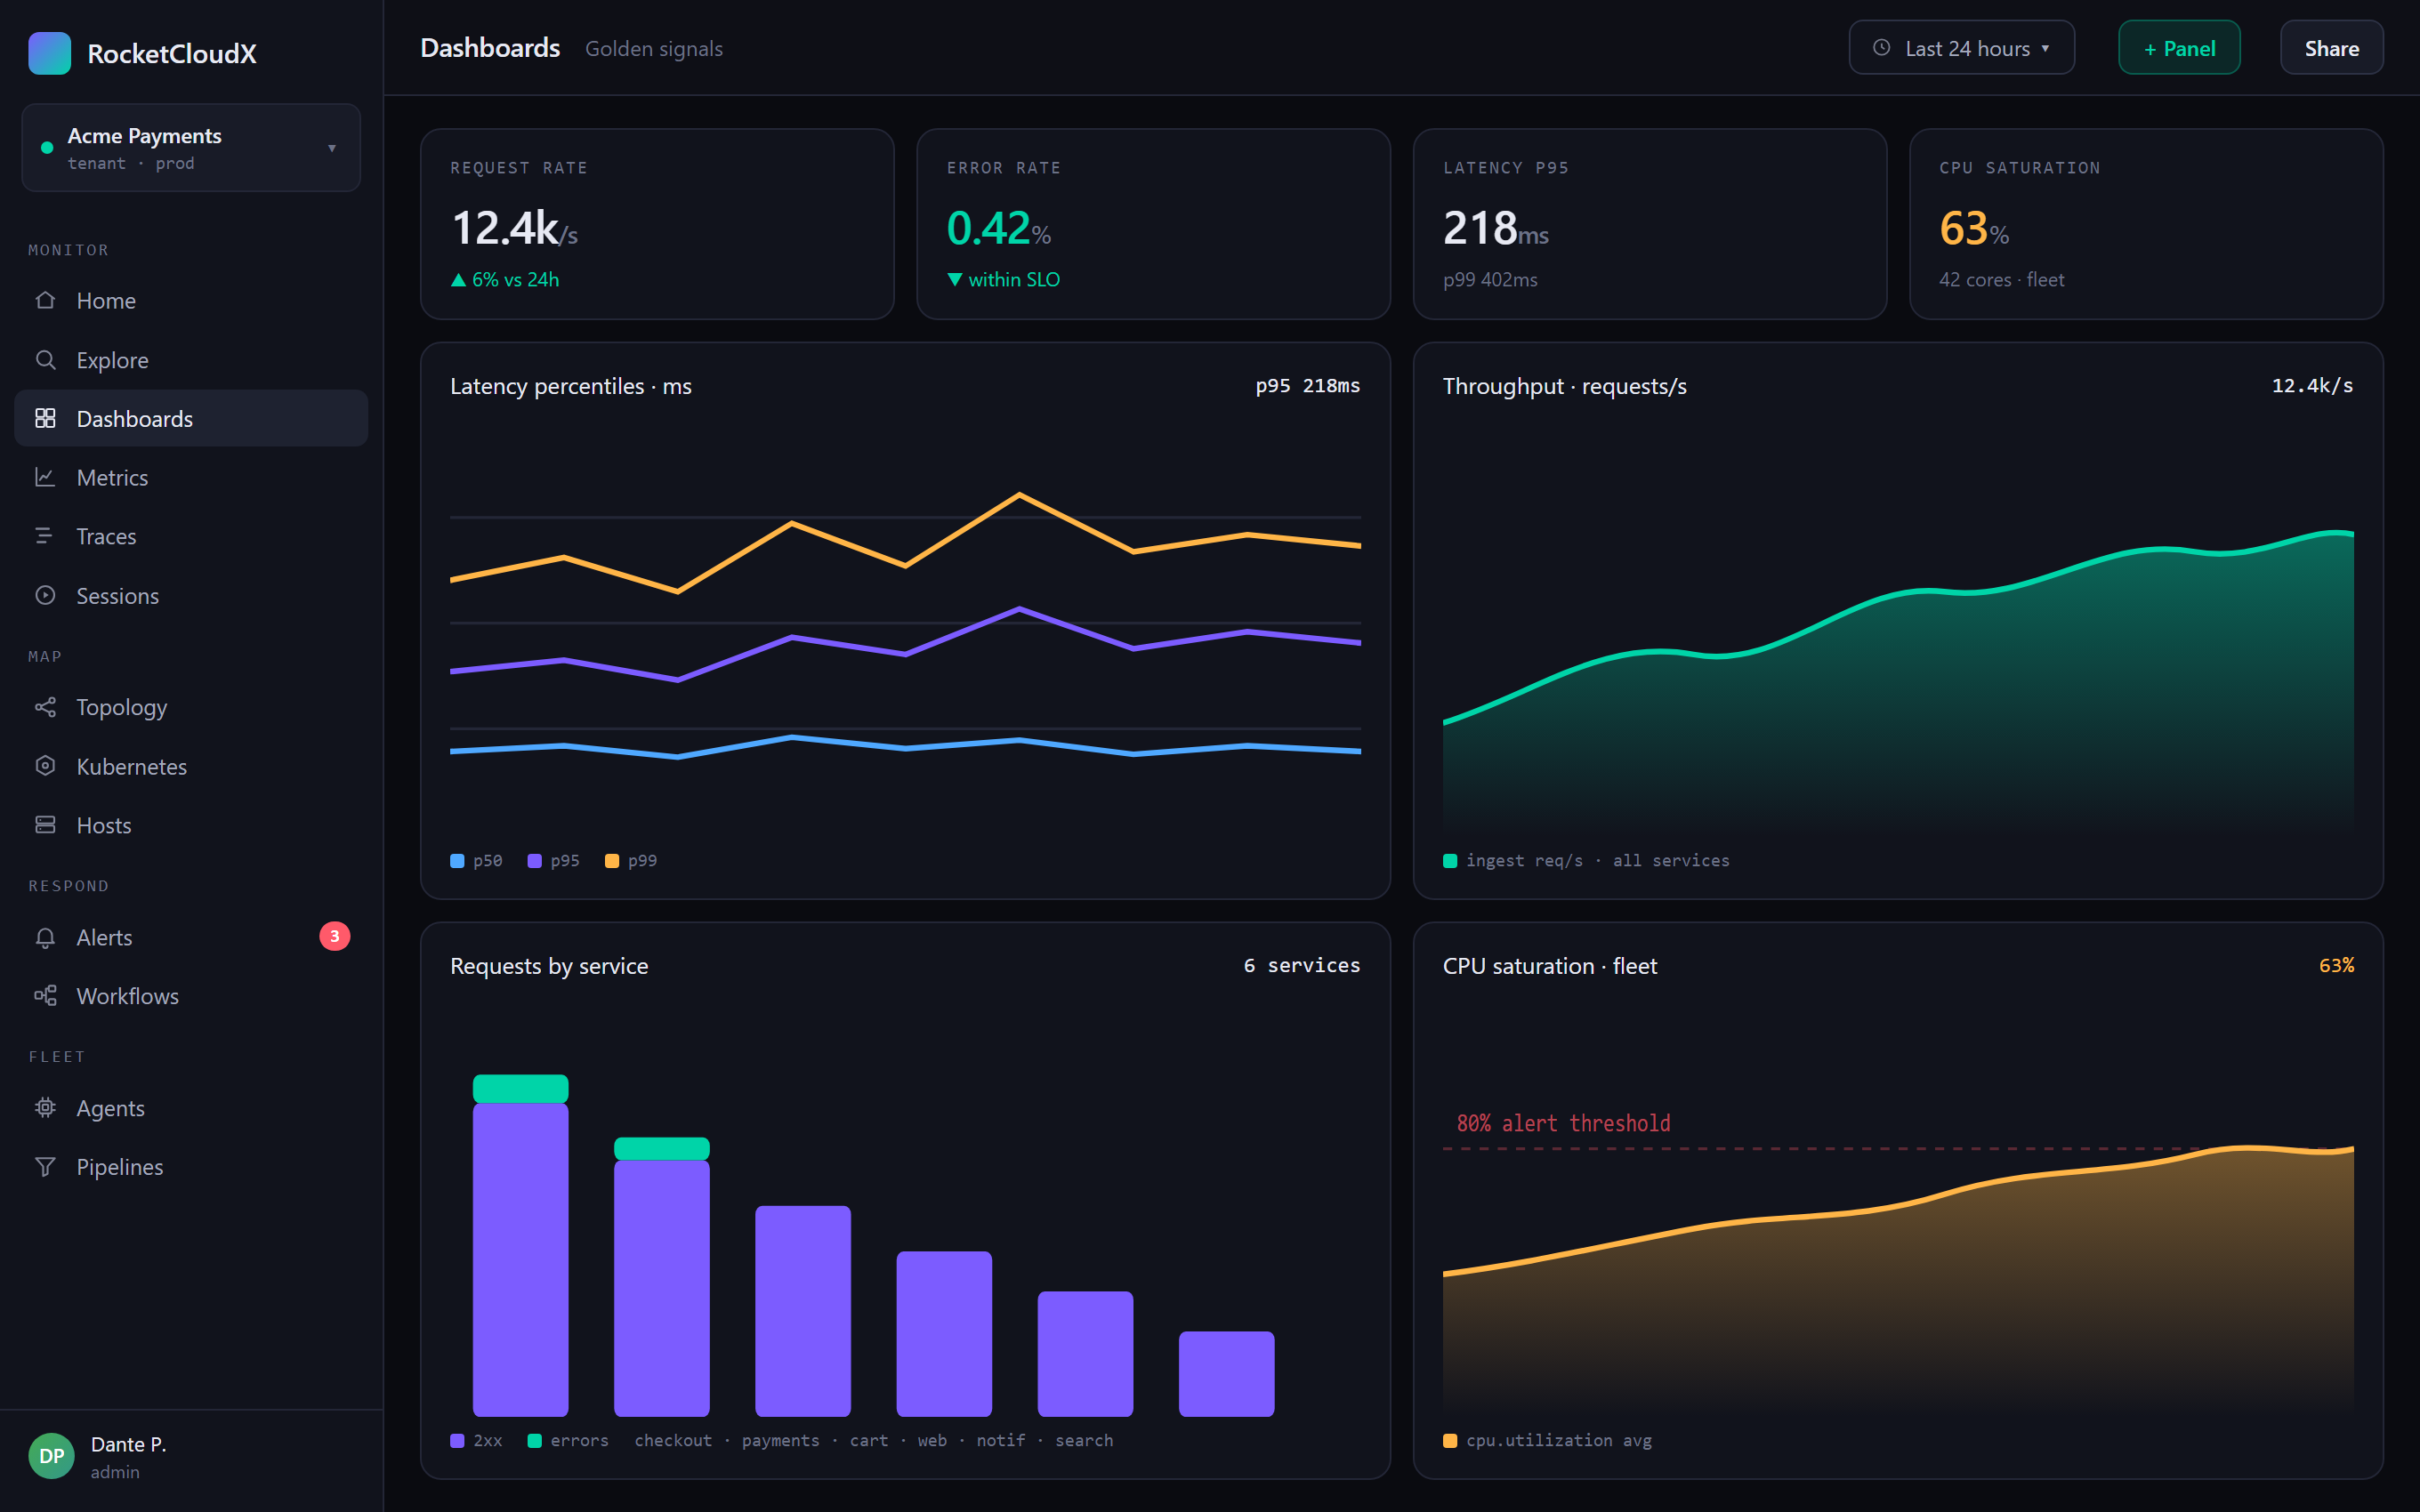Toggle ingest req/s legend swatch
2420x1512 pixels.
[1450, 861]
